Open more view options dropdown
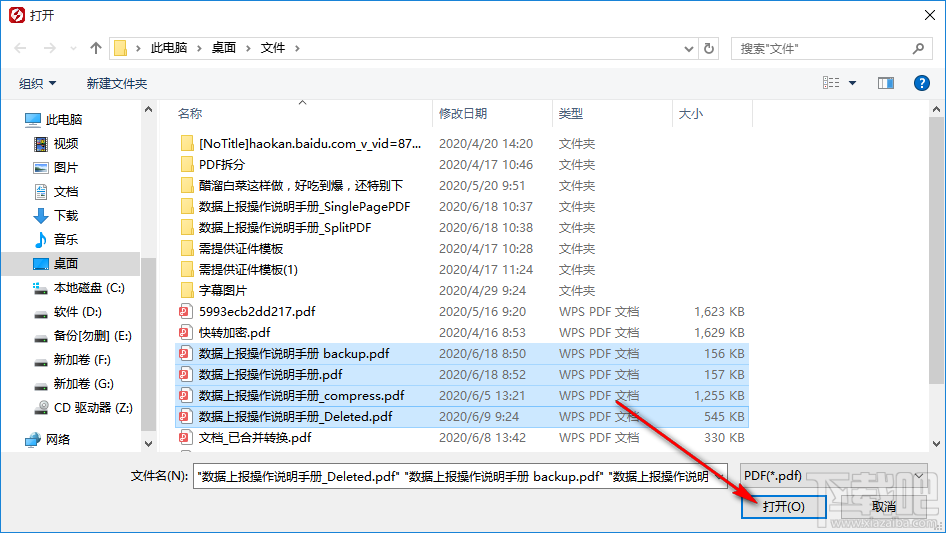The height and width of the screenshot is (533, 946). coord(852,83)
